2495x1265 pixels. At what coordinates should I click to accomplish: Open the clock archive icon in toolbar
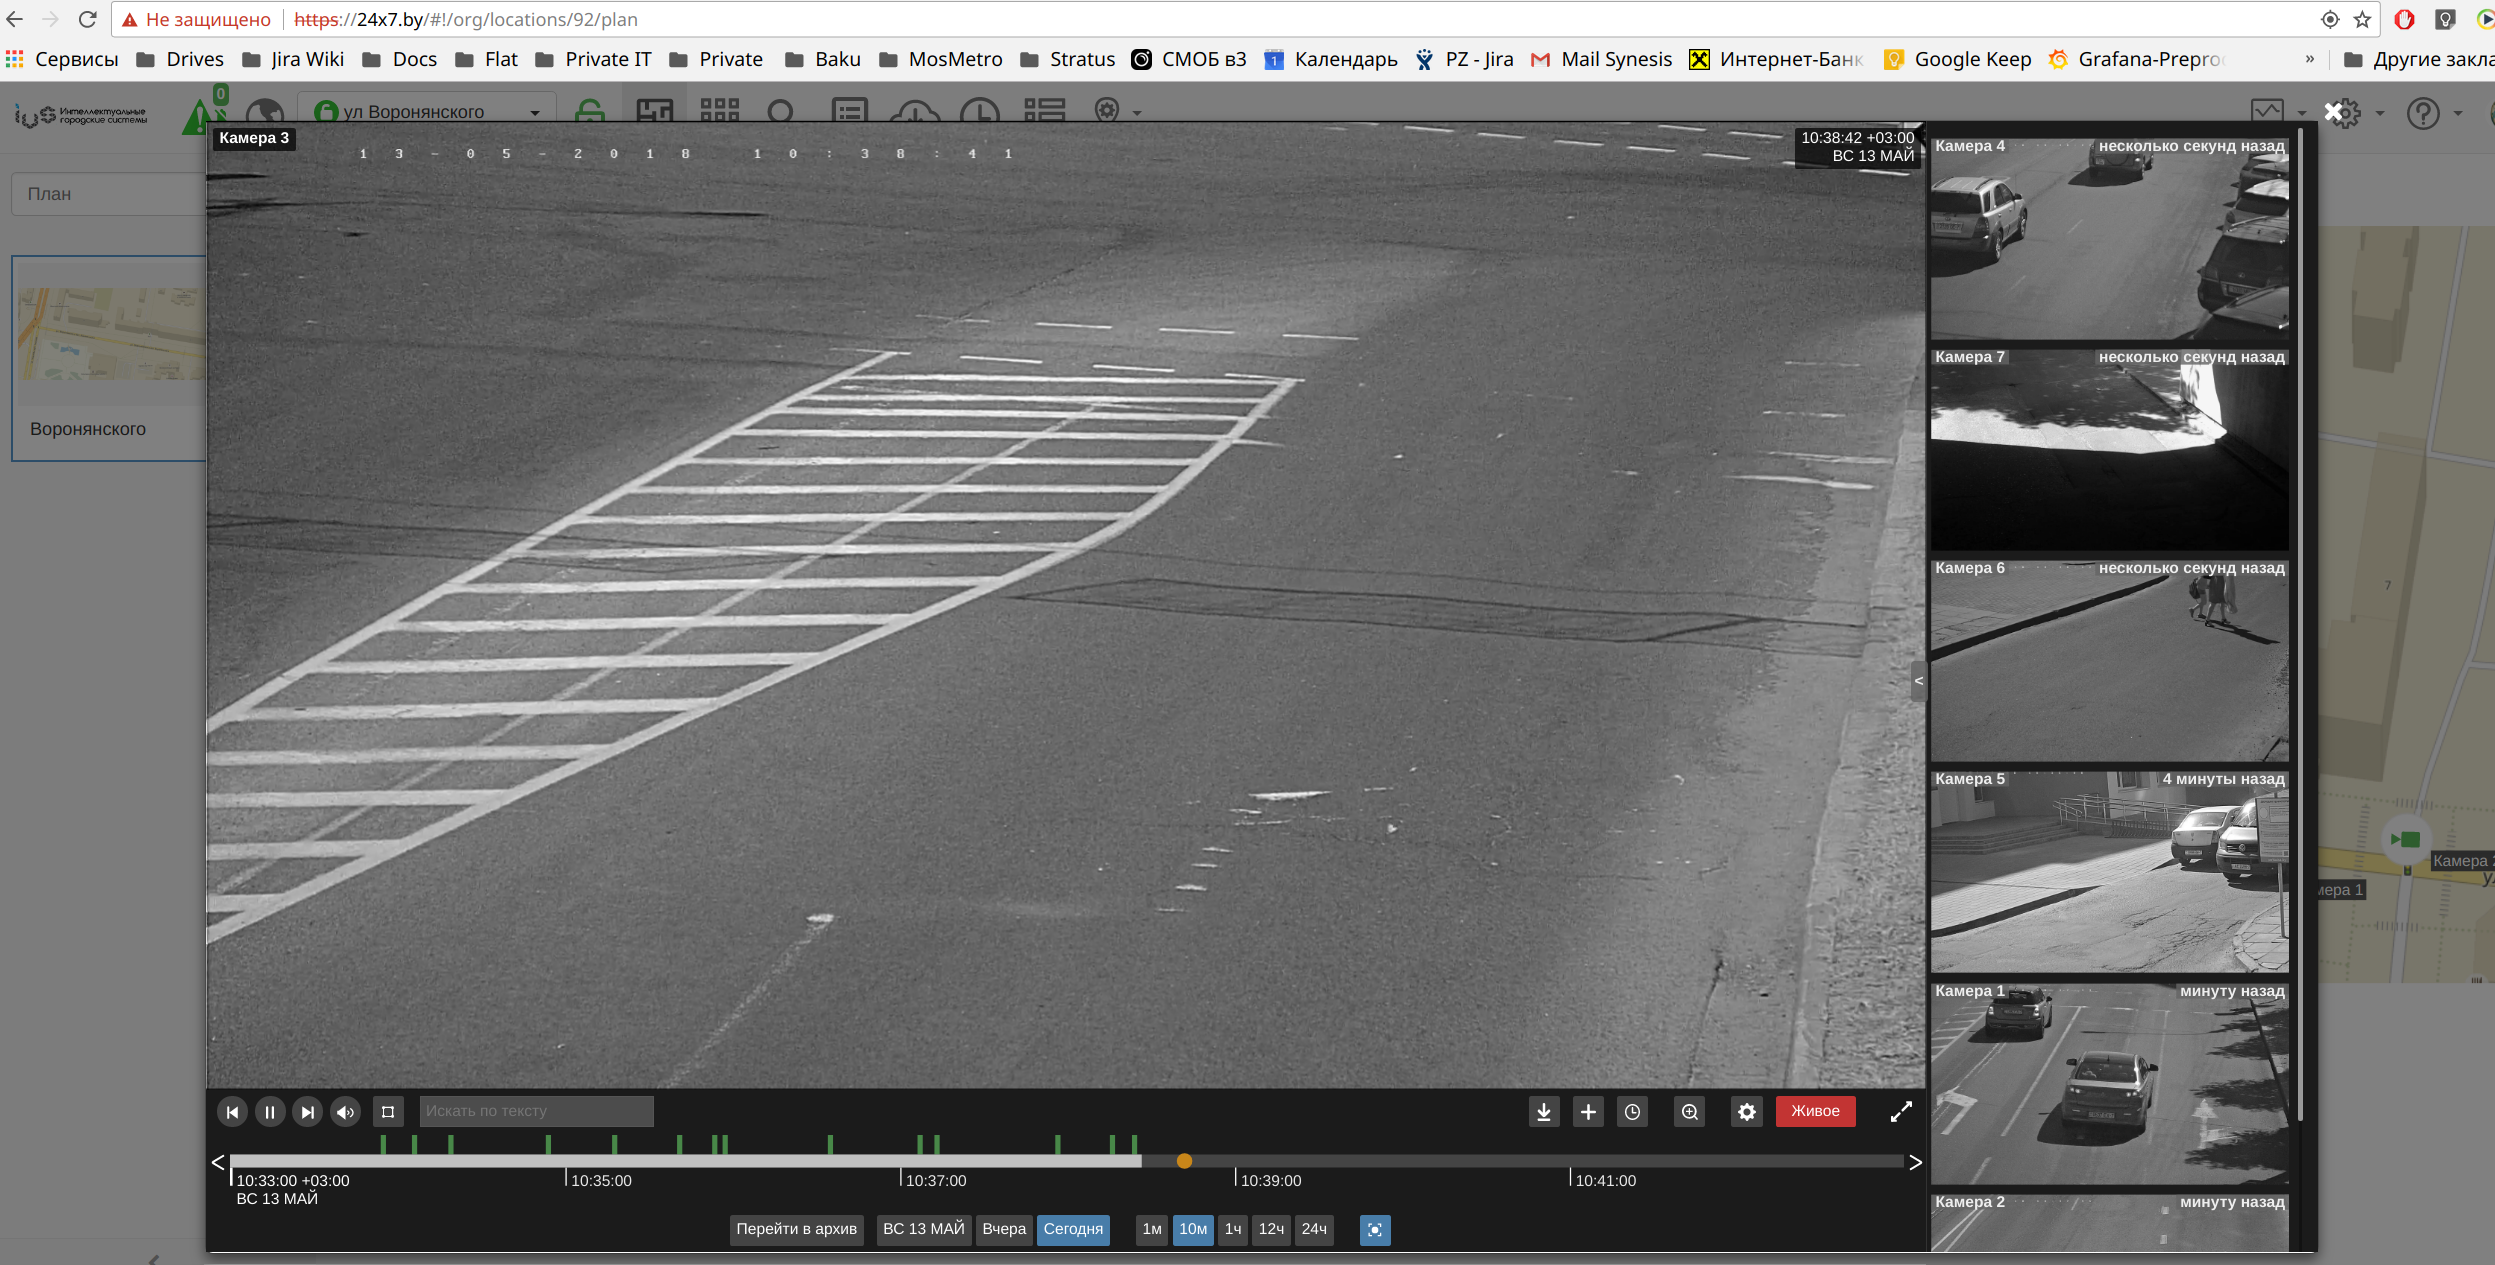click(x=980, y=112)
